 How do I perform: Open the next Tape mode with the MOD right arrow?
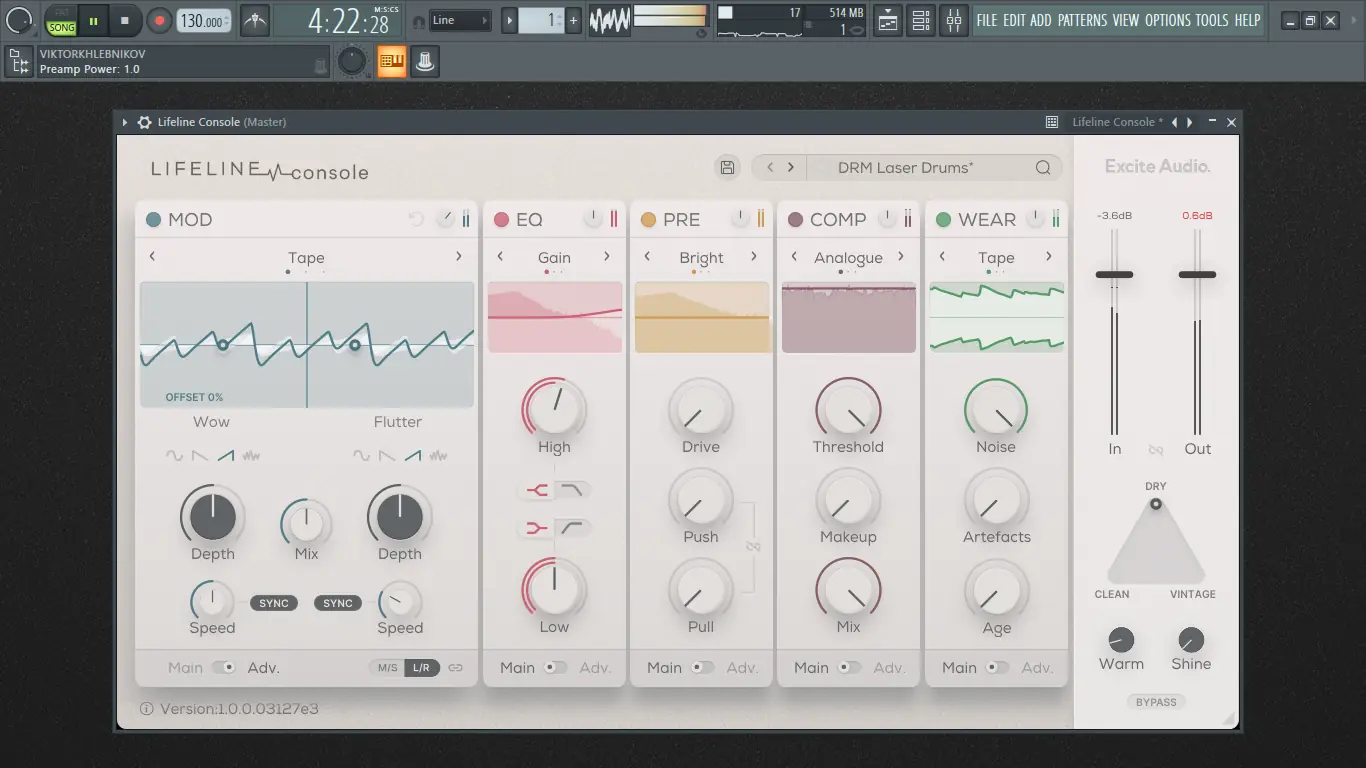tap(459, 257)
